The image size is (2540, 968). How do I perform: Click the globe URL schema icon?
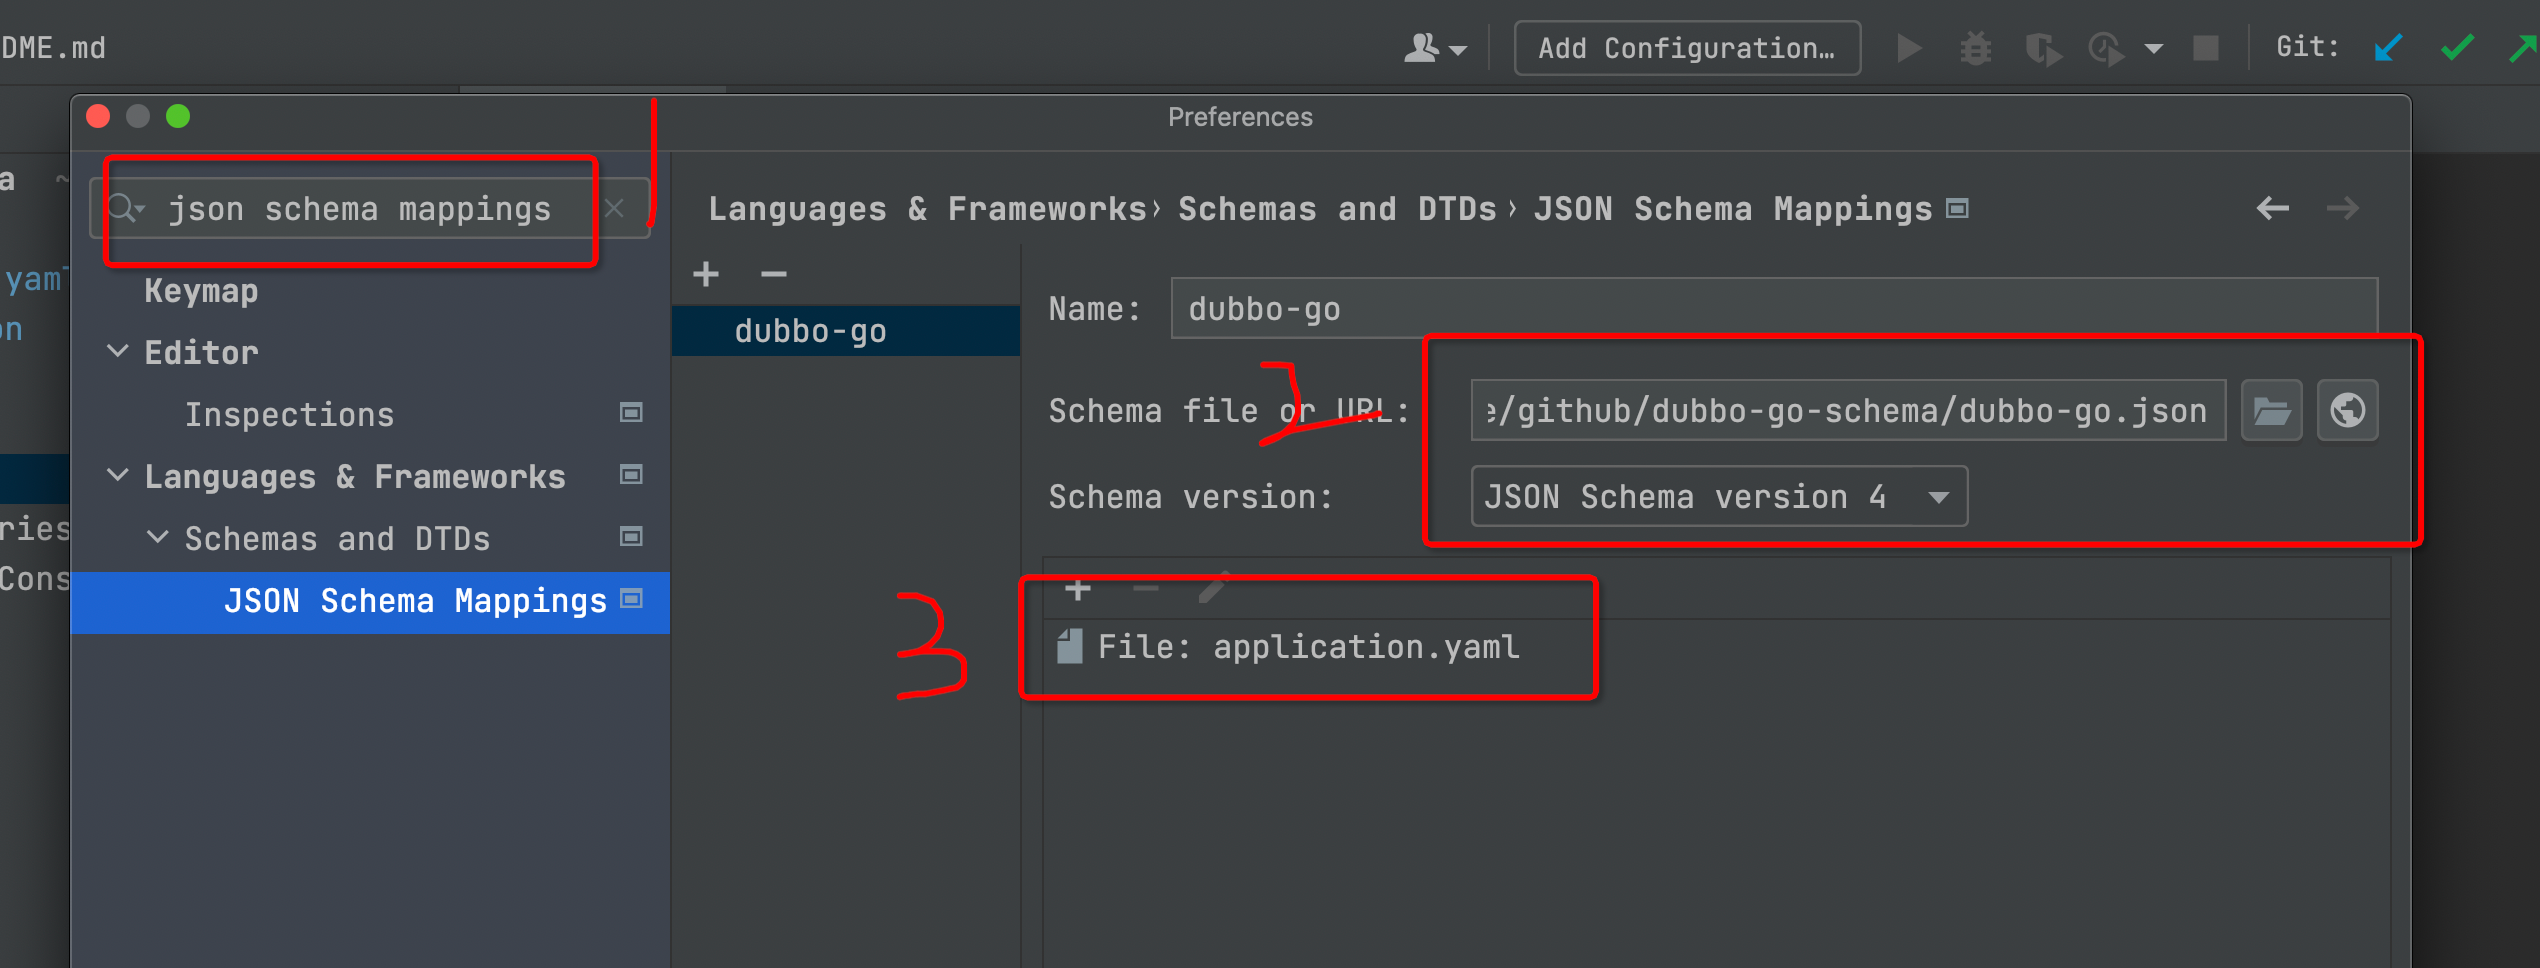click(2347, 410)
